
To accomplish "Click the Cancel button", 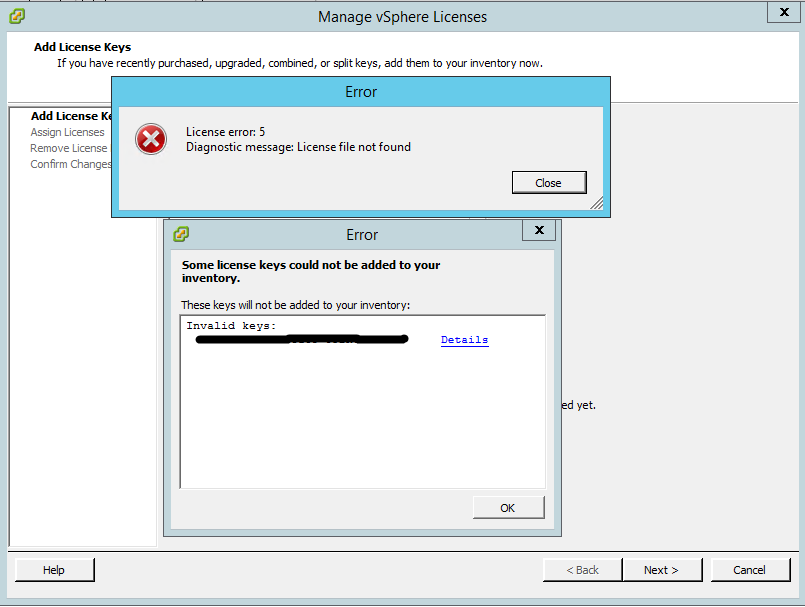I will (x=750, y=570).
